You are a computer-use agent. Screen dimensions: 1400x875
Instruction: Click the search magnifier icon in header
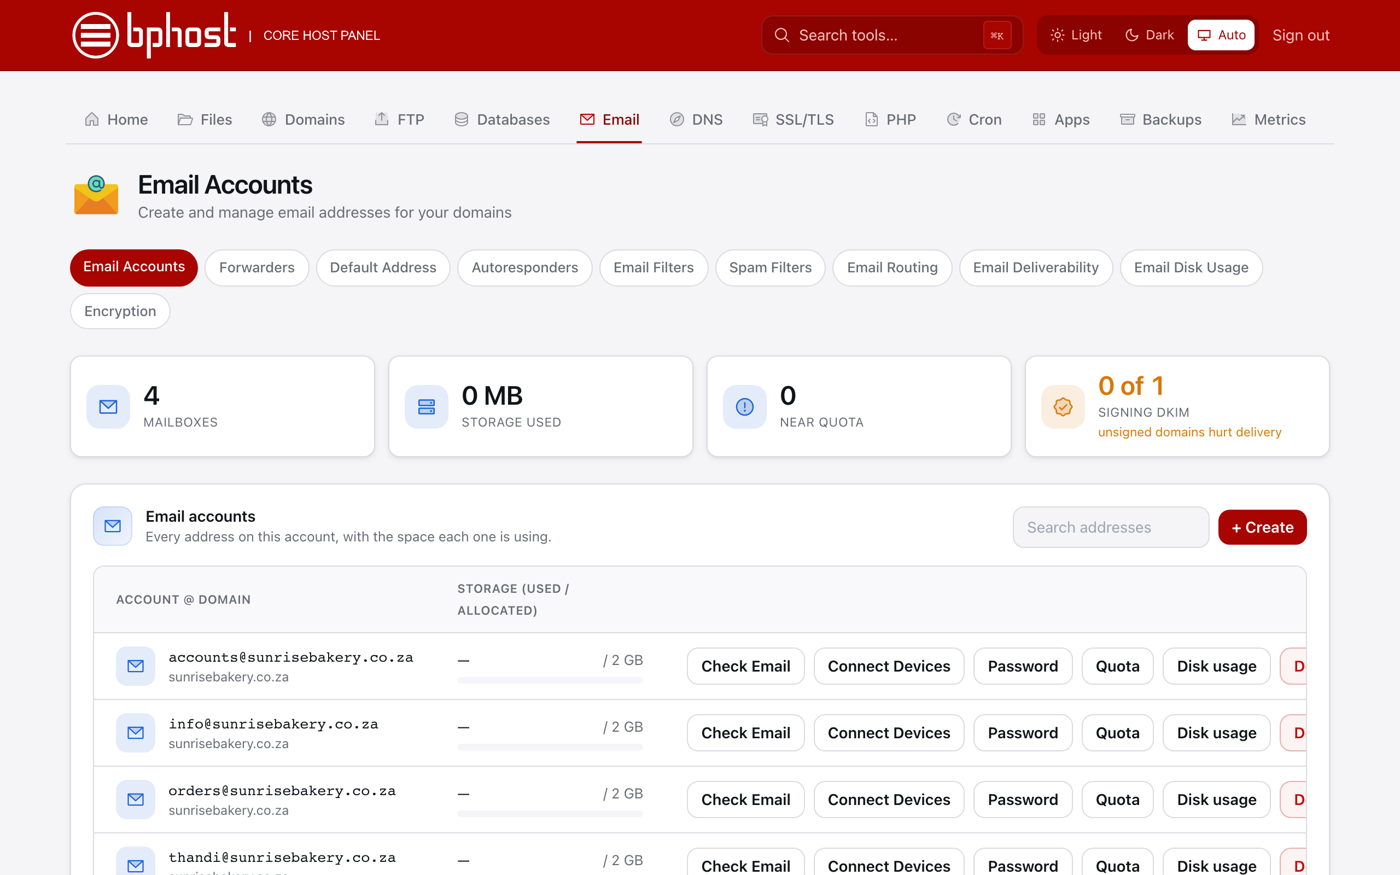pyautogui.click(x=782, y=35)
